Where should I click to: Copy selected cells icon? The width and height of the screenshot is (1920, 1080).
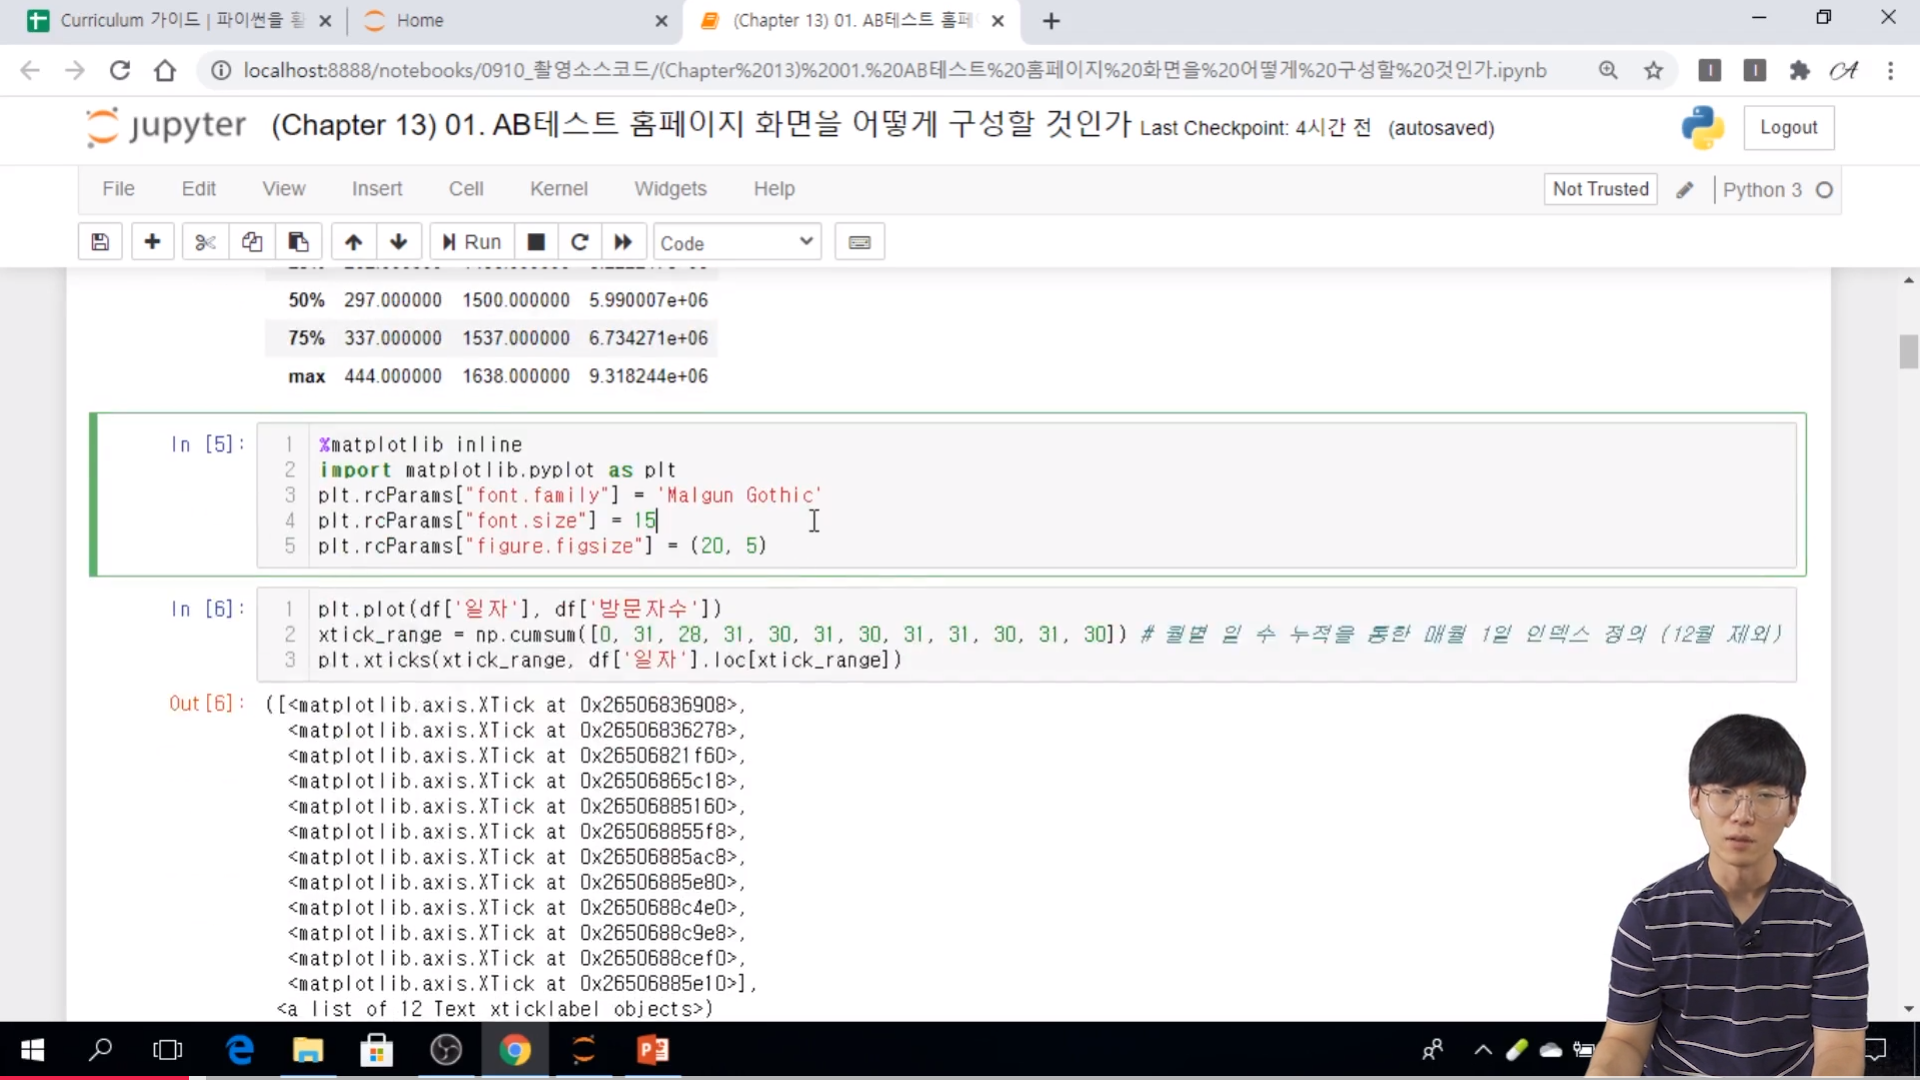[x=252, y=242]
